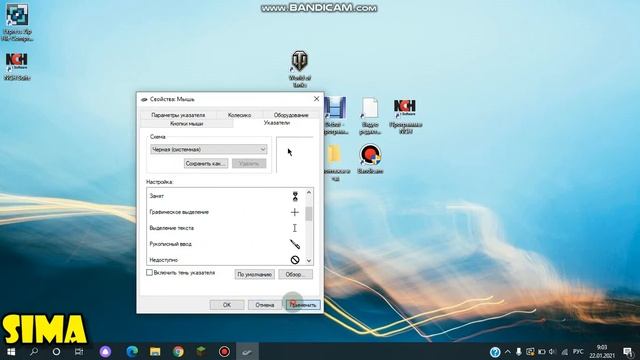Click the Удалить scheme button
The height and width of the screenshot is (360, 640).
pos(249,164)
